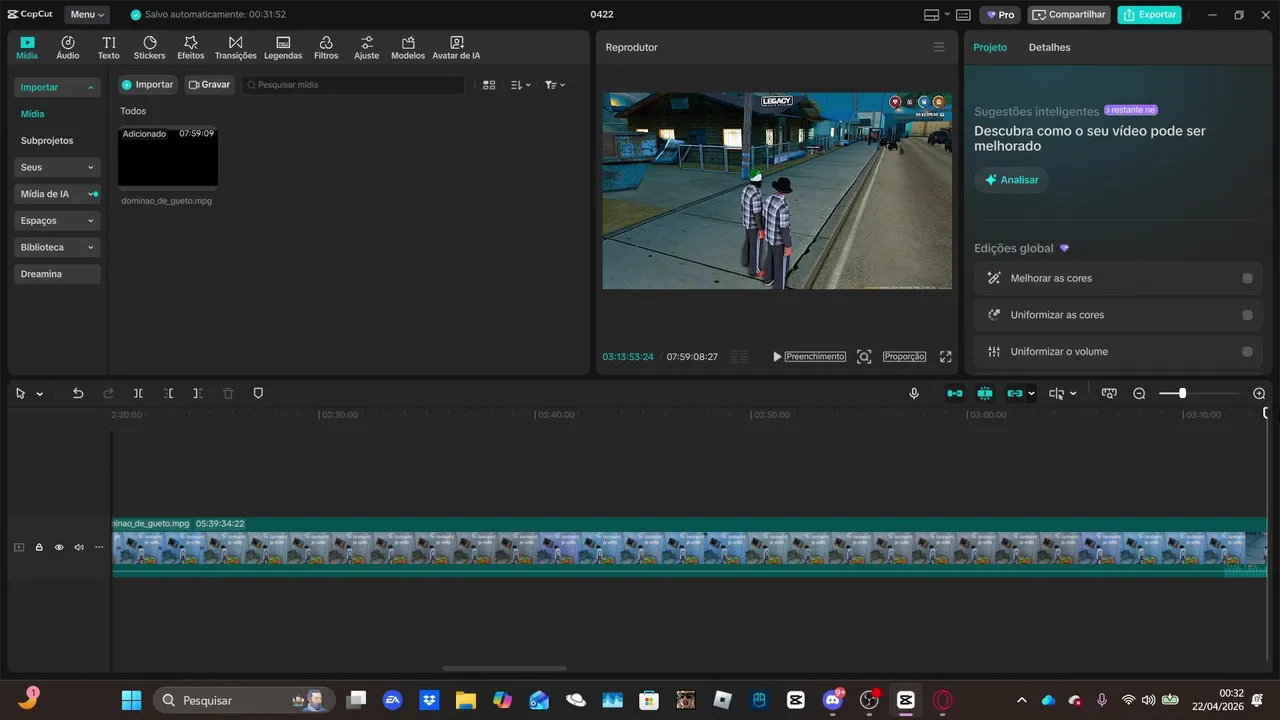Click the microphone record voiceover icon

[x=914, y=394]
